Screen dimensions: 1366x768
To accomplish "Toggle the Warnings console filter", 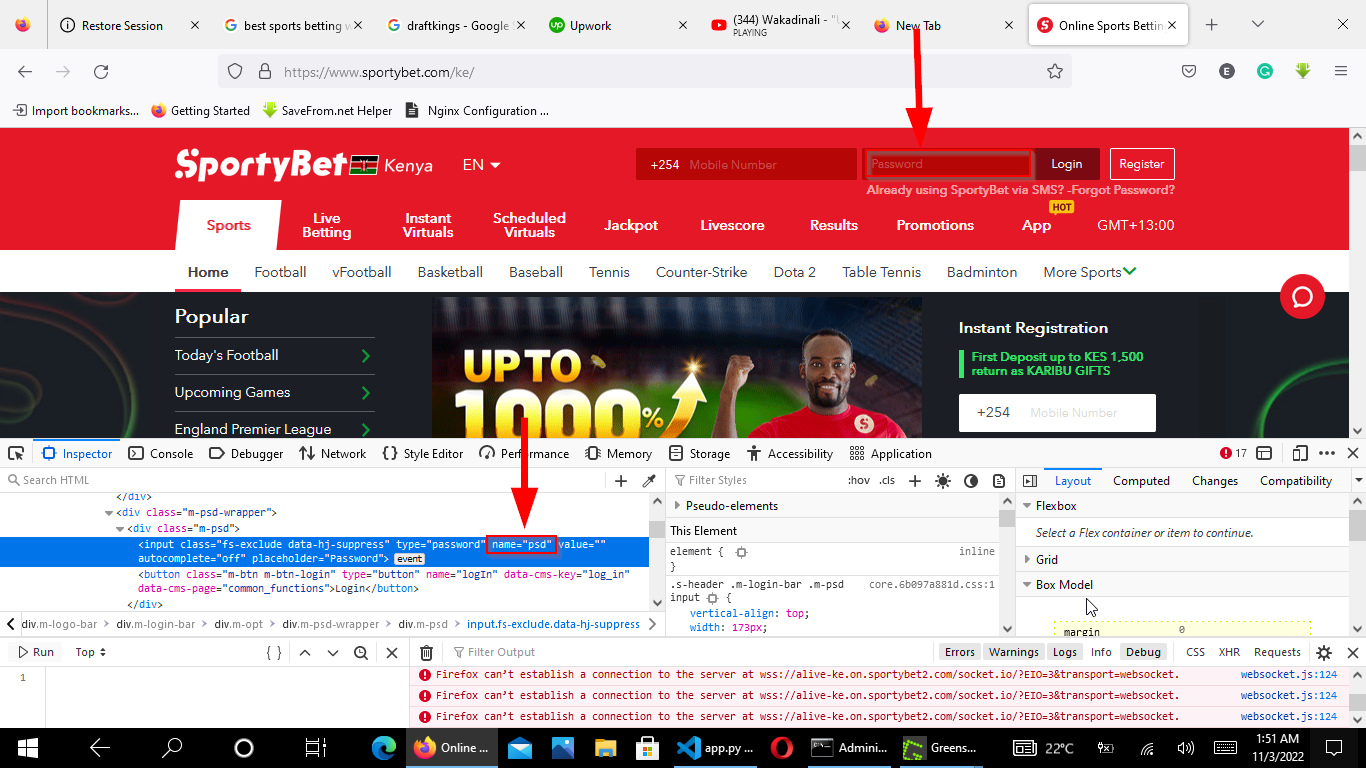I will point(1014,652).
